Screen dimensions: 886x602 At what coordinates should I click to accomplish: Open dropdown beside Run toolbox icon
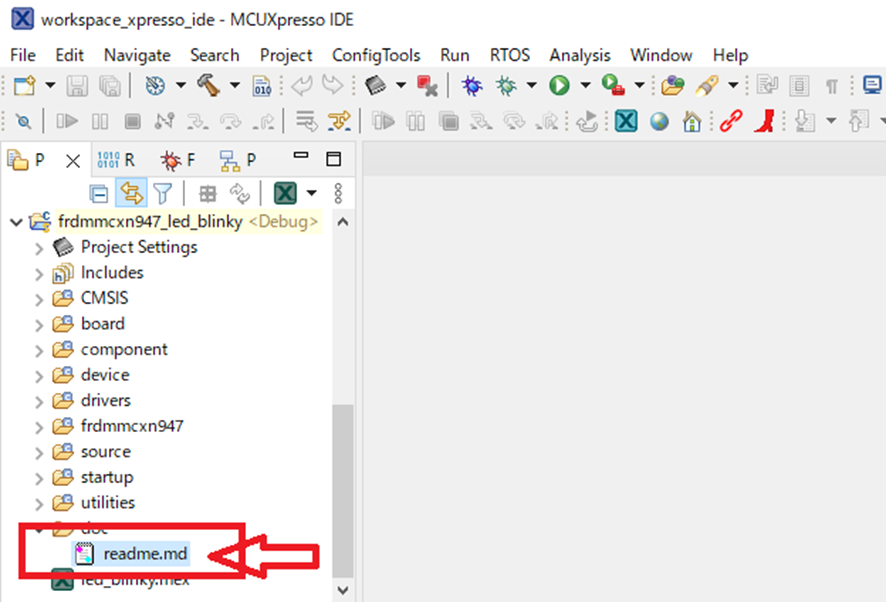[x=639, y=85]
